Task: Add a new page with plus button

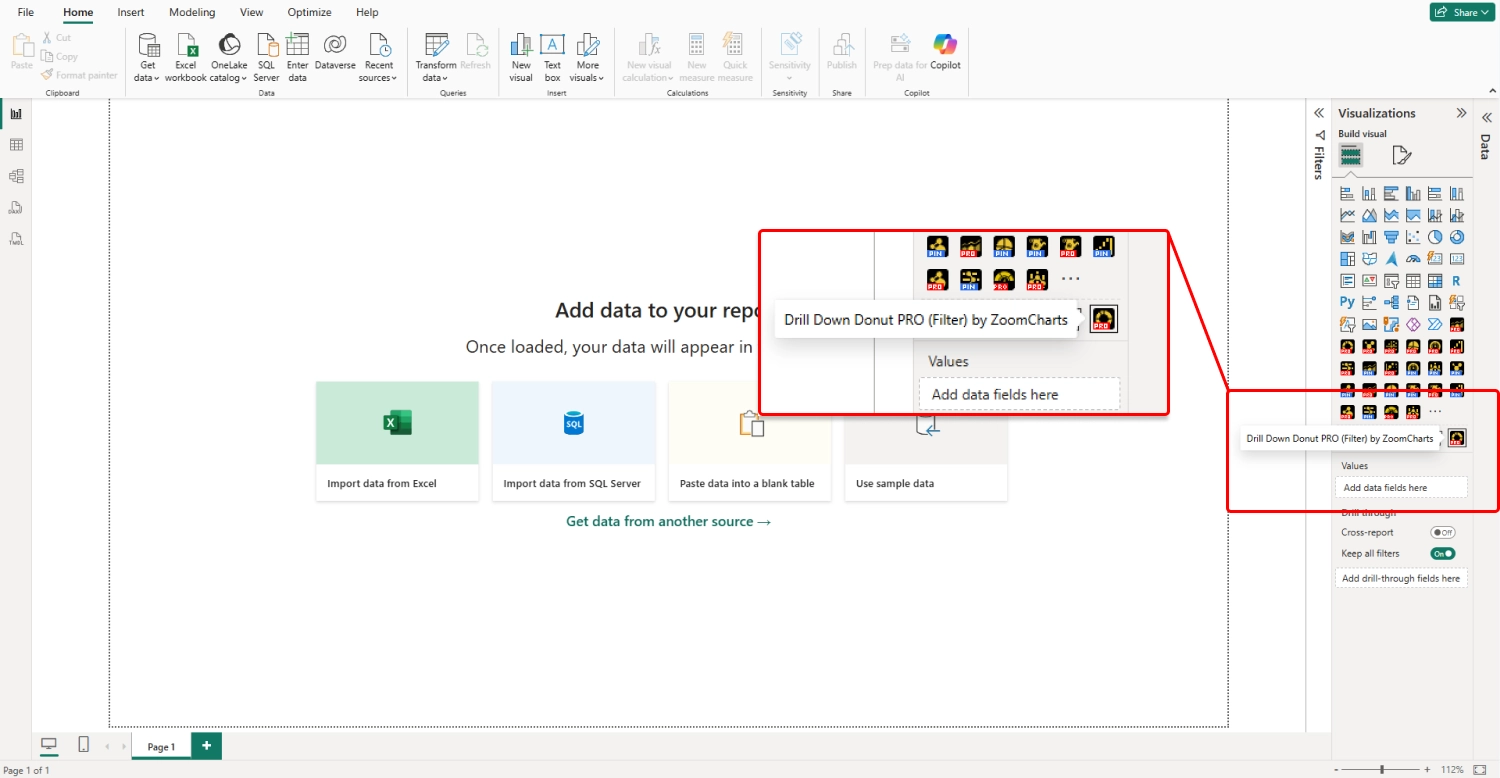Action: coord(206,745)
